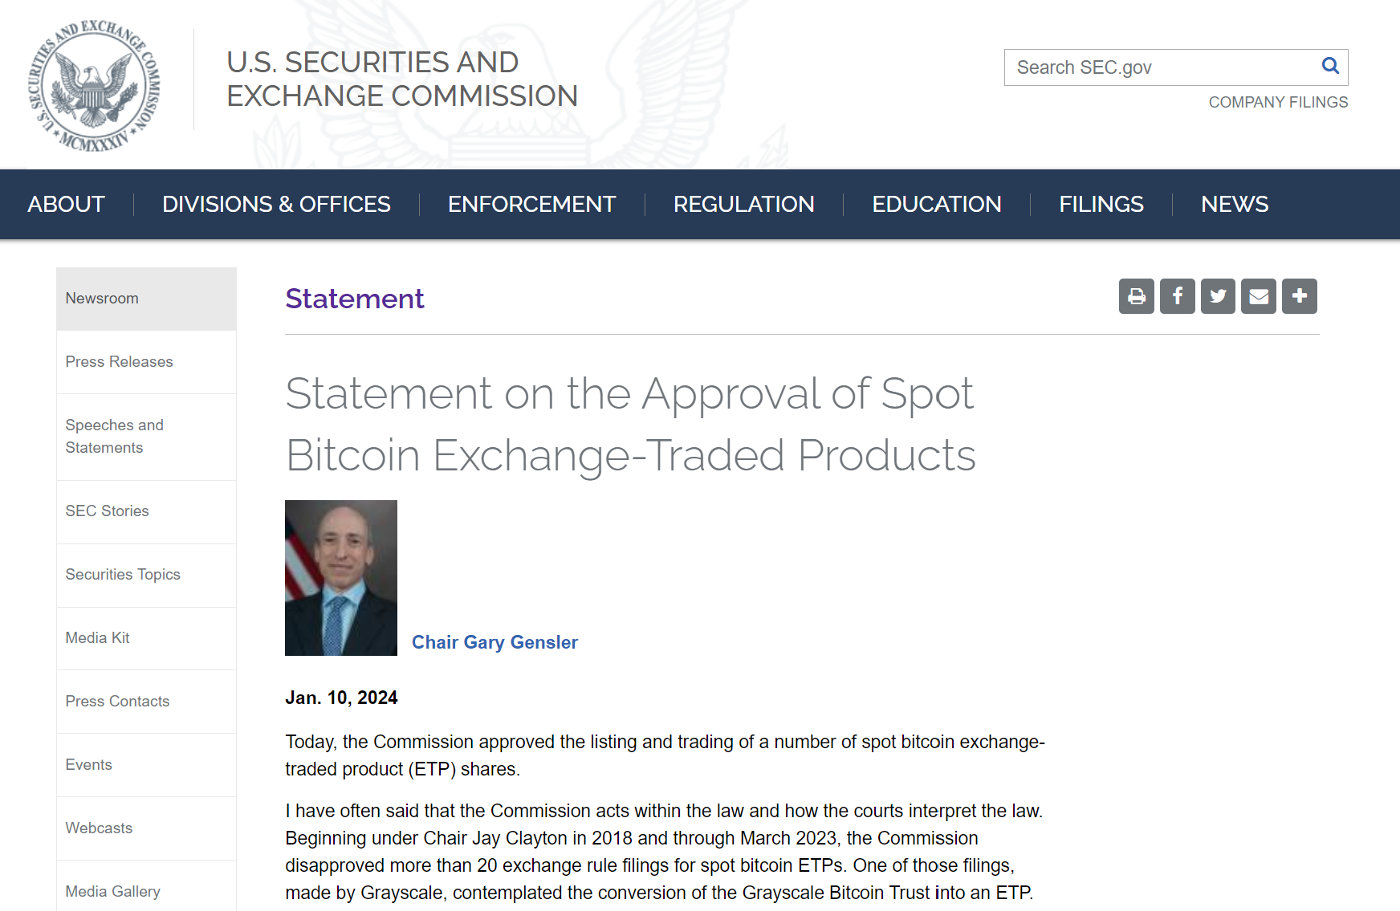This screenshot has height=911, width=1400.
Task: Expand Divisions & Offices menu
Action: (x=276, y=204)
